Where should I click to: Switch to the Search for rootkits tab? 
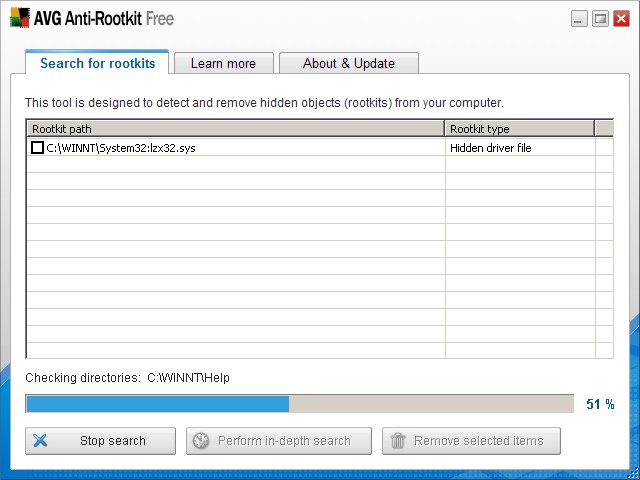click(97, 63)
